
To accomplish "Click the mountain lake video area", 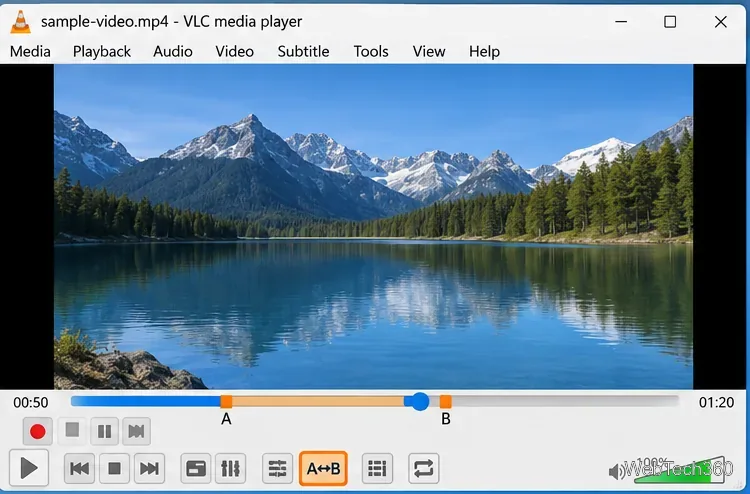I will click(x=373, y=227).
